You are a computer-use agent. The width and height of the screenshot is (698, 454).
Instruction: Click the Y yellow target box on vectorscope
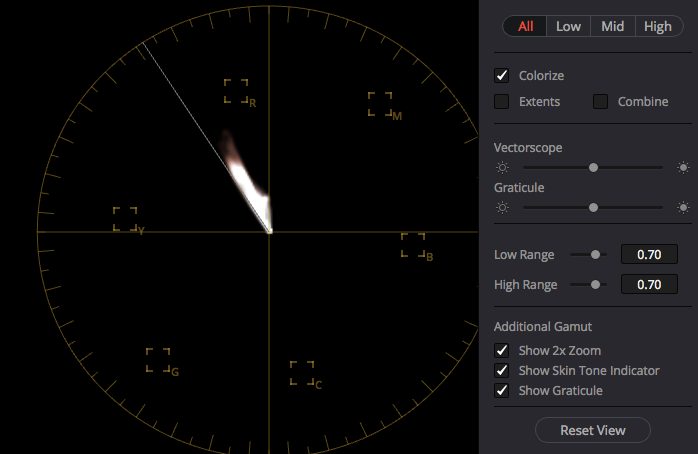point(125,219)
